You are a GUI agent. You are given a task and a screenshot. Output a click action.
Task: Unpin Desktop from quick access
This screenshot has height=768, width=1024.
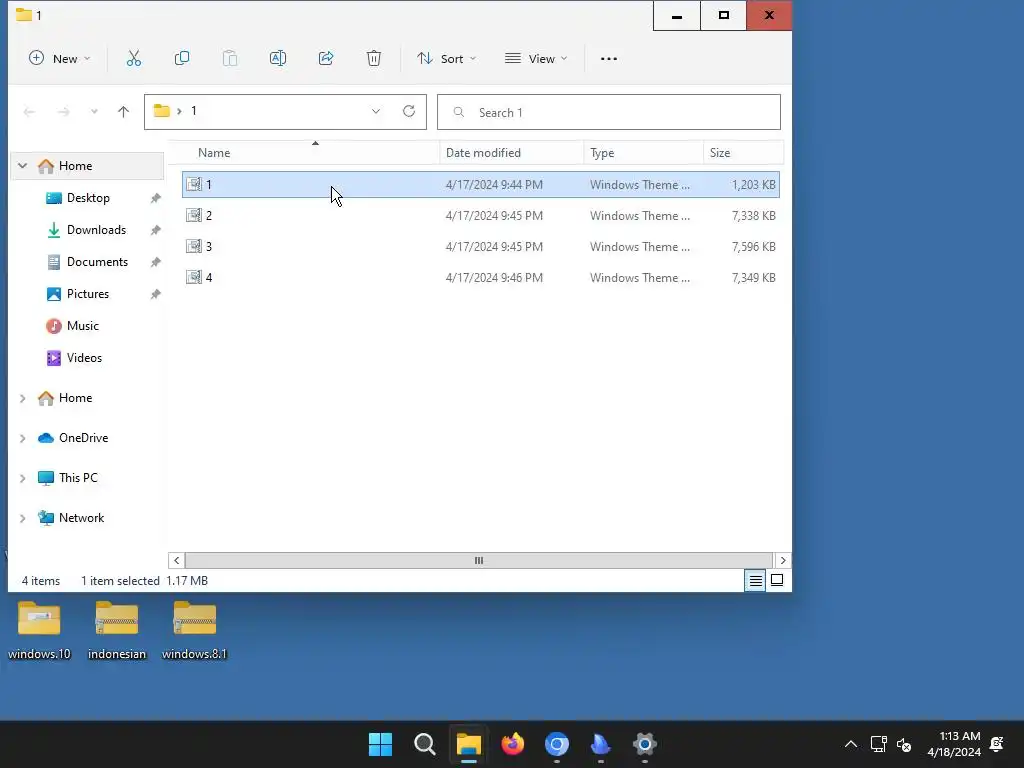(x=155, y=198)
